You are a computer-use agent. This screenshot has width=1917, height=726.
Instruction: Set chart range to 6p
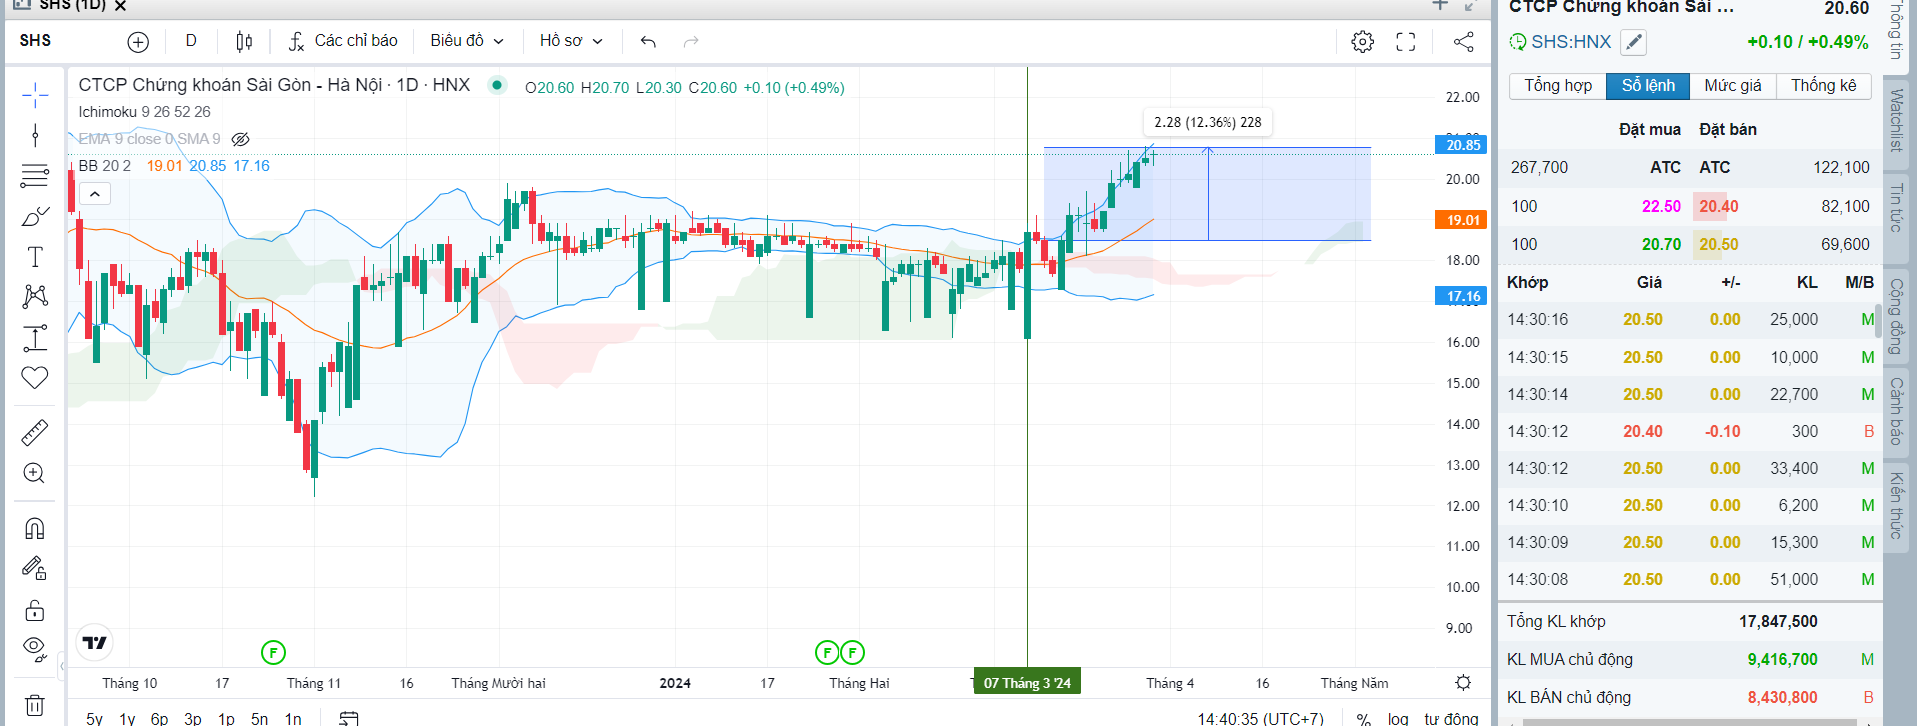point(160,719)
